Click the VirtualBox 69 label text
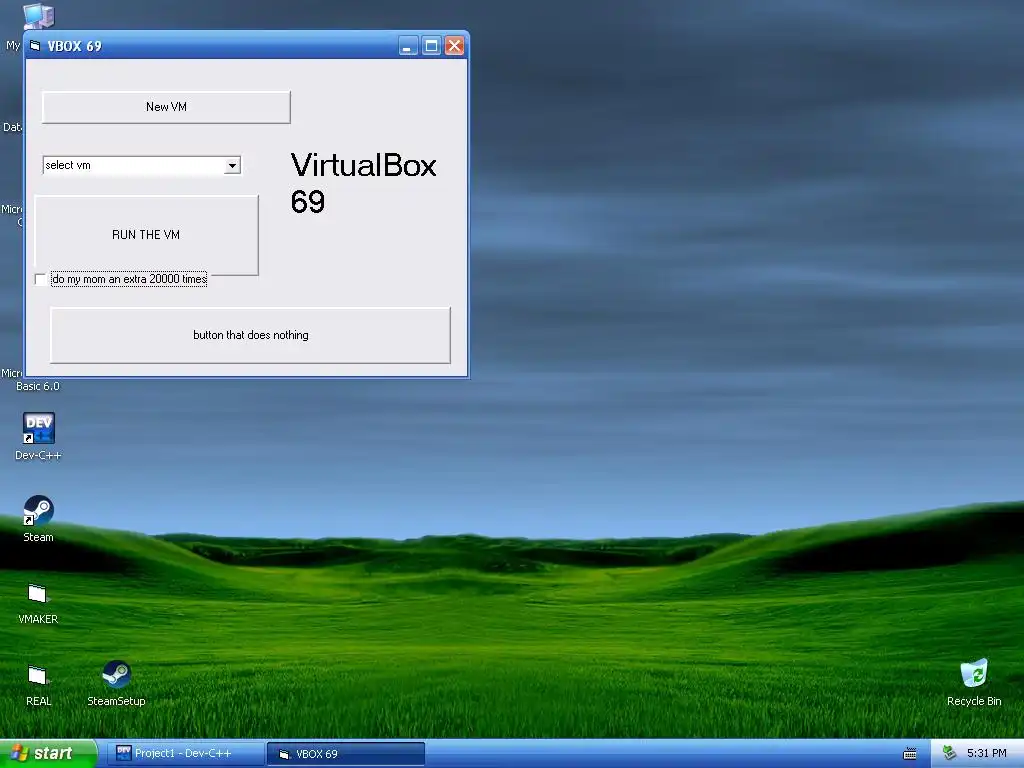The image size is (1024, 768). pyautogui.click(x=363, y=183)
